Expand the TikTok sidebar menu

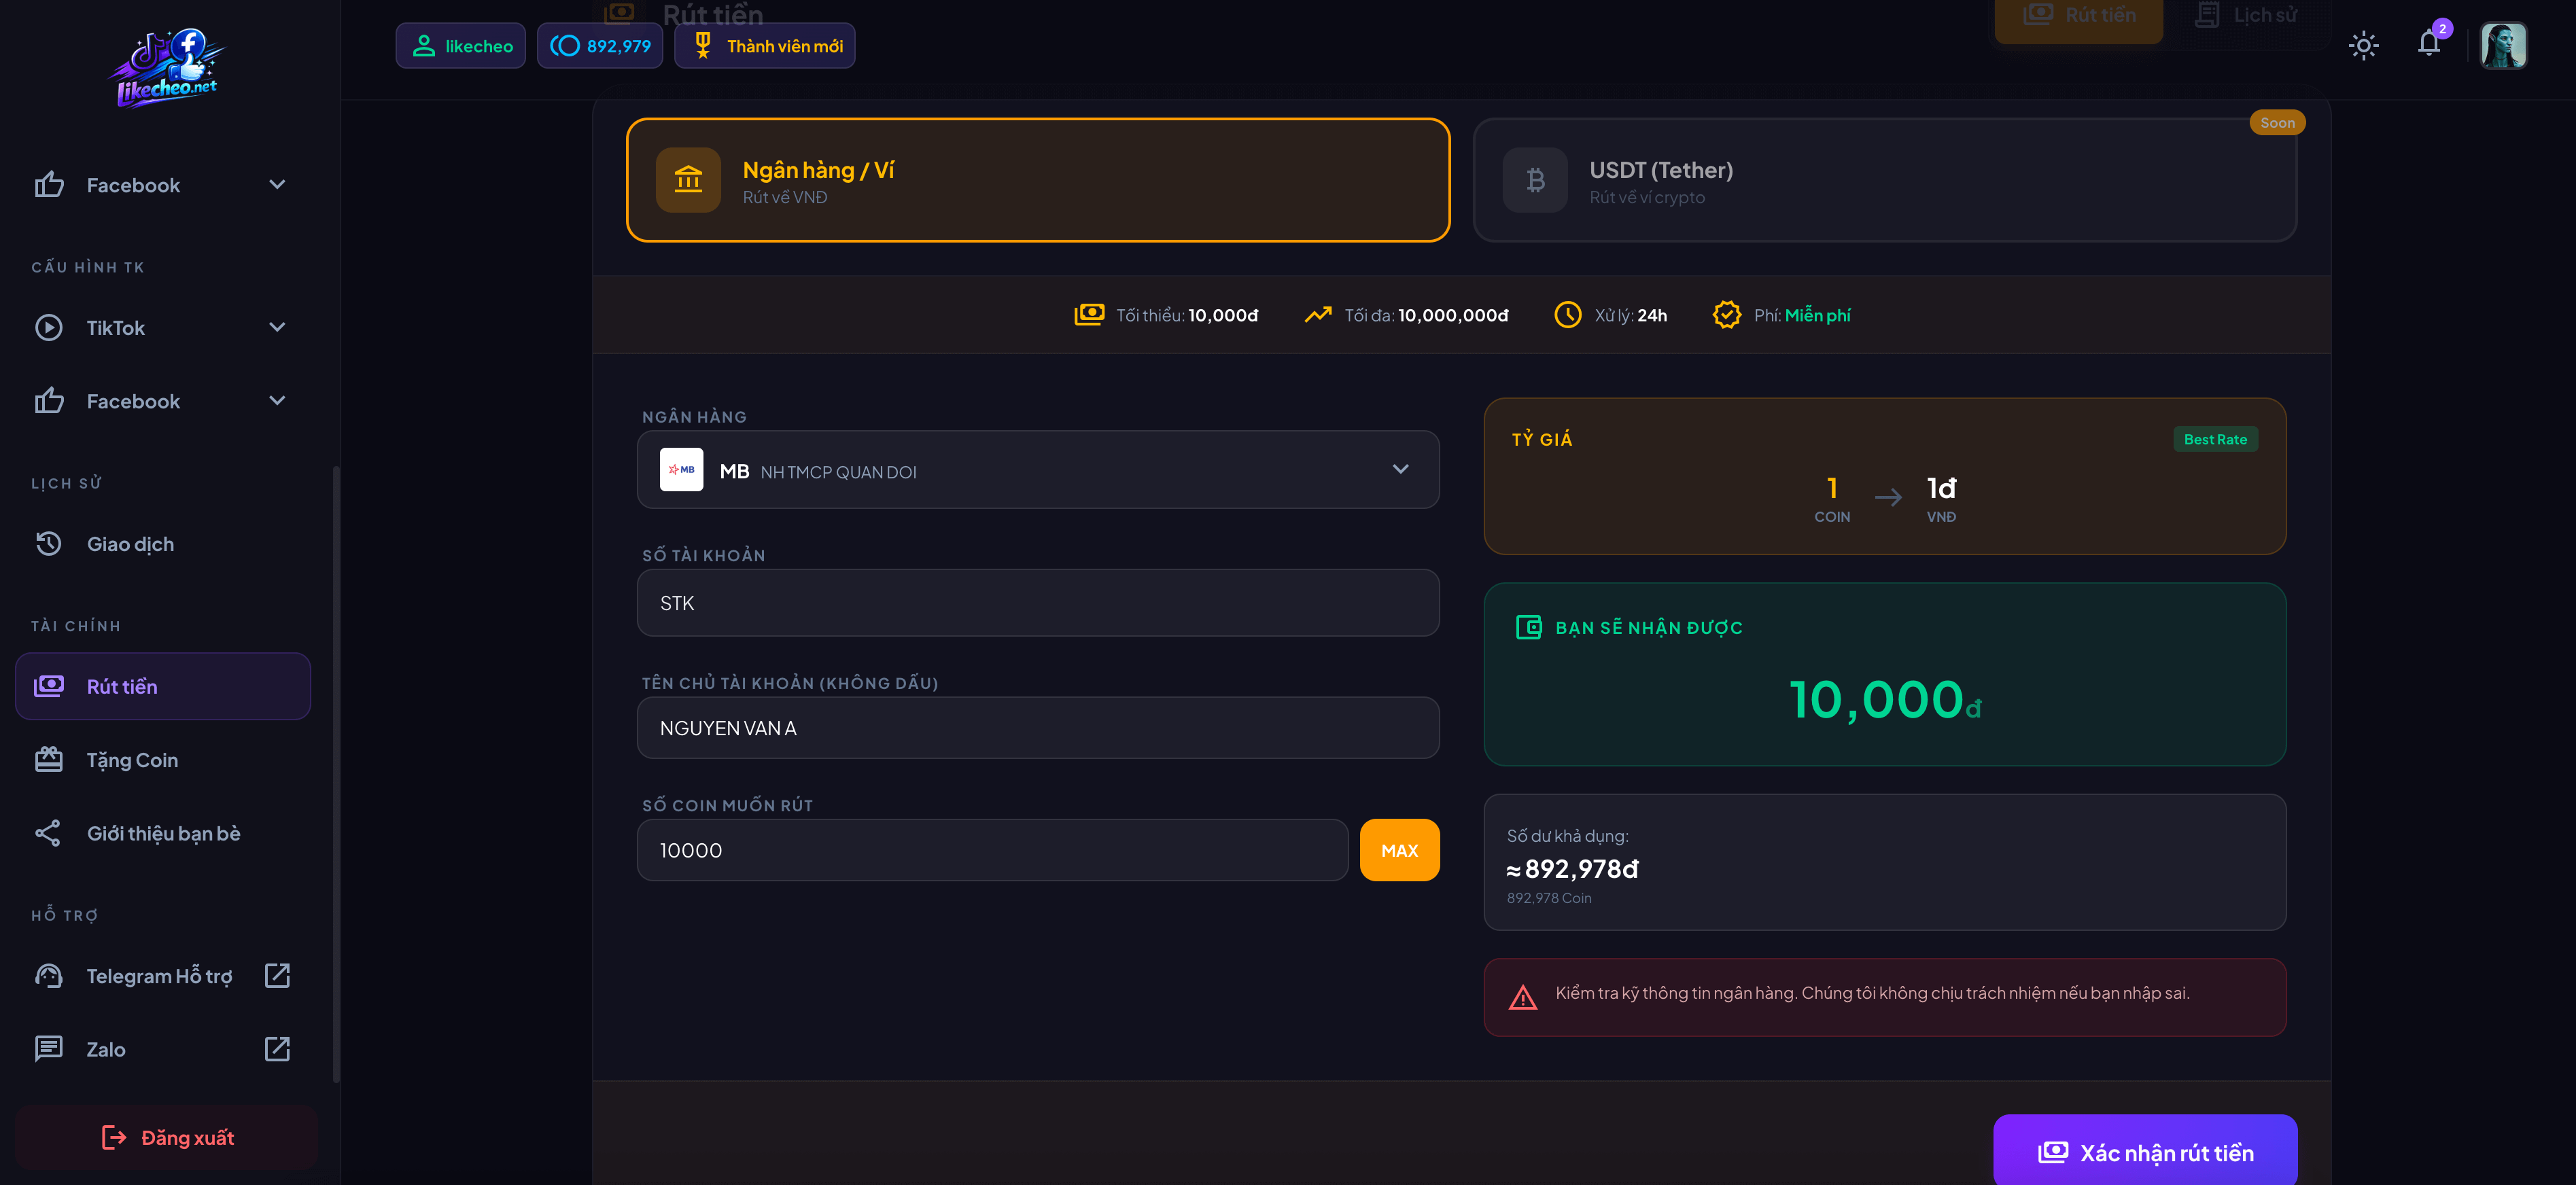click(163, 328)
